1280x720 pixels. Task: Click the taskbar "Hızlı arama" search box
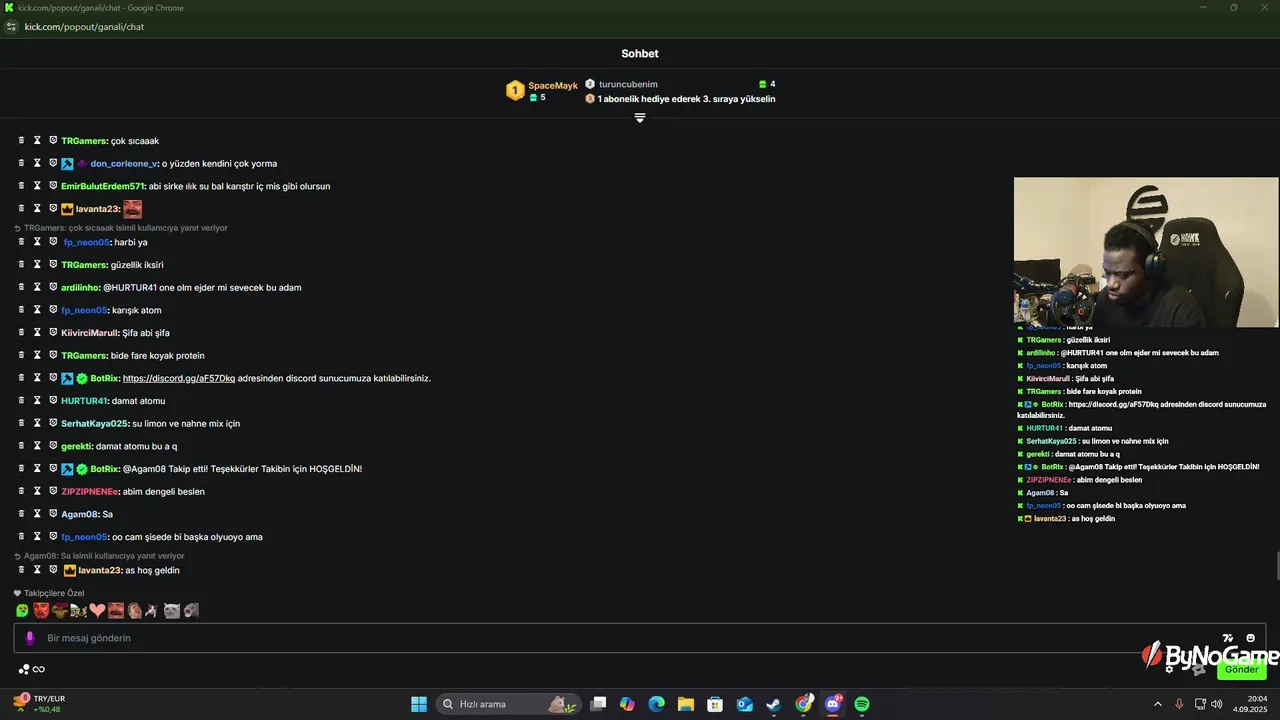point(509,704)
